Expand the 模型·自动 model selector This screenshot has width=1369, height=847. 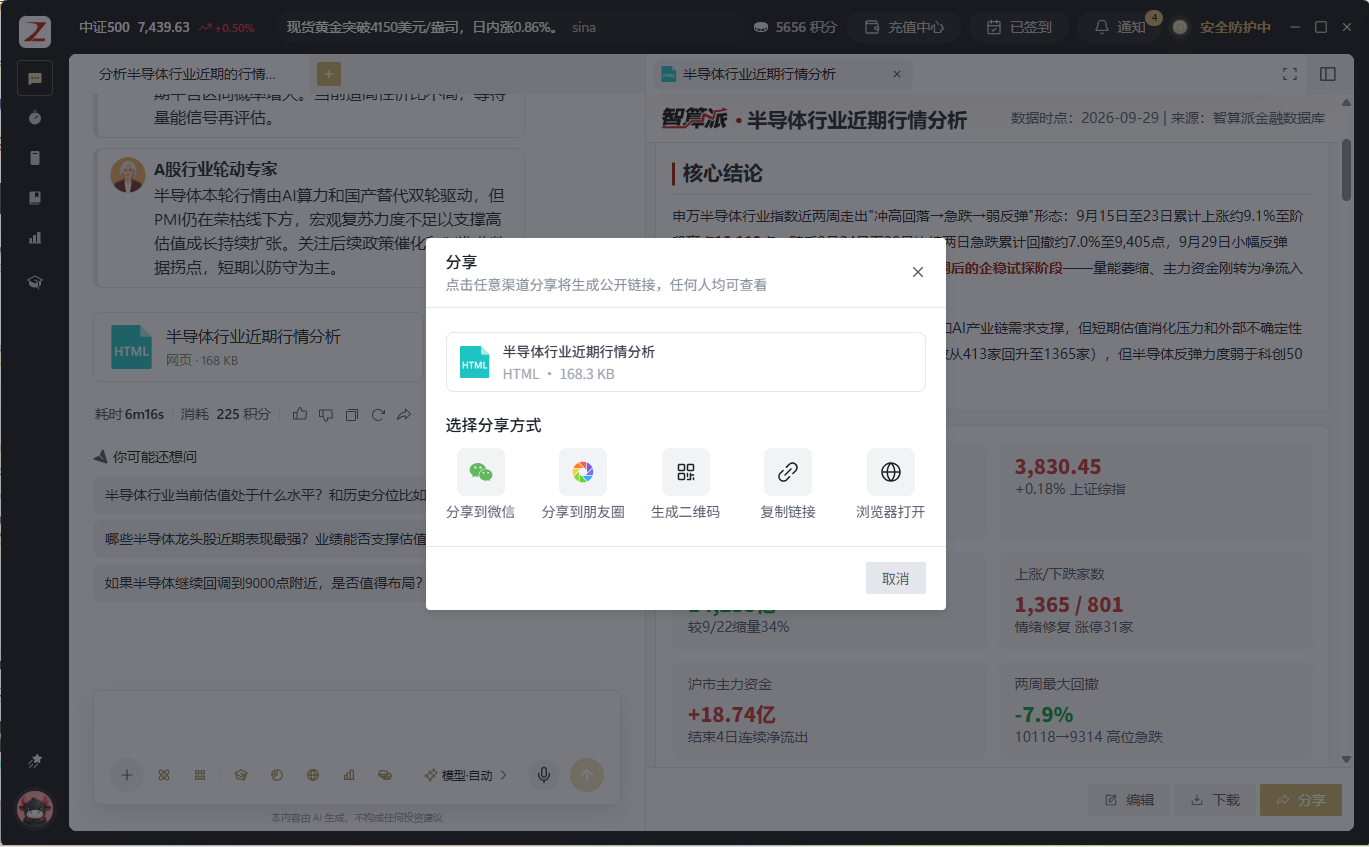pos(466,775)
